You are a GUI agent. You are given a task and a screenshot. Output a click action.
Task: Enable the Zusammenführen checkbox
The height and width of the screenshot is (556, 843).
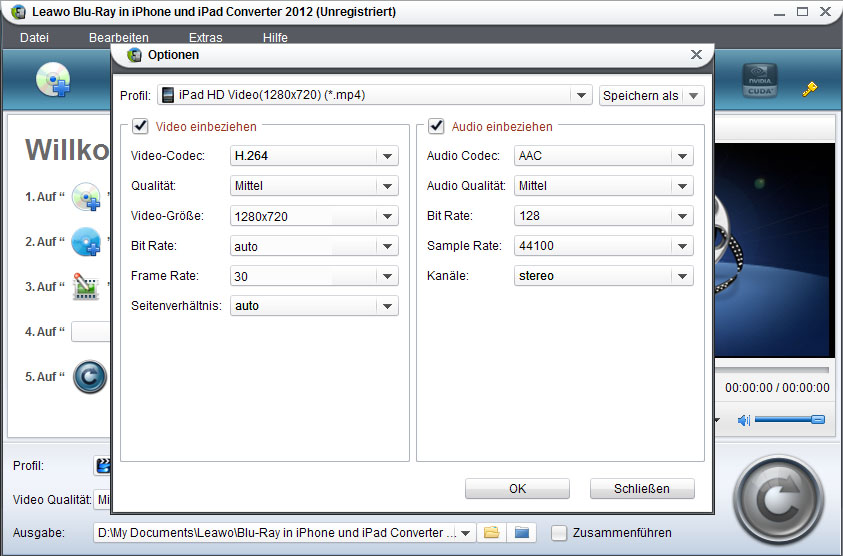tap(559, 533)
